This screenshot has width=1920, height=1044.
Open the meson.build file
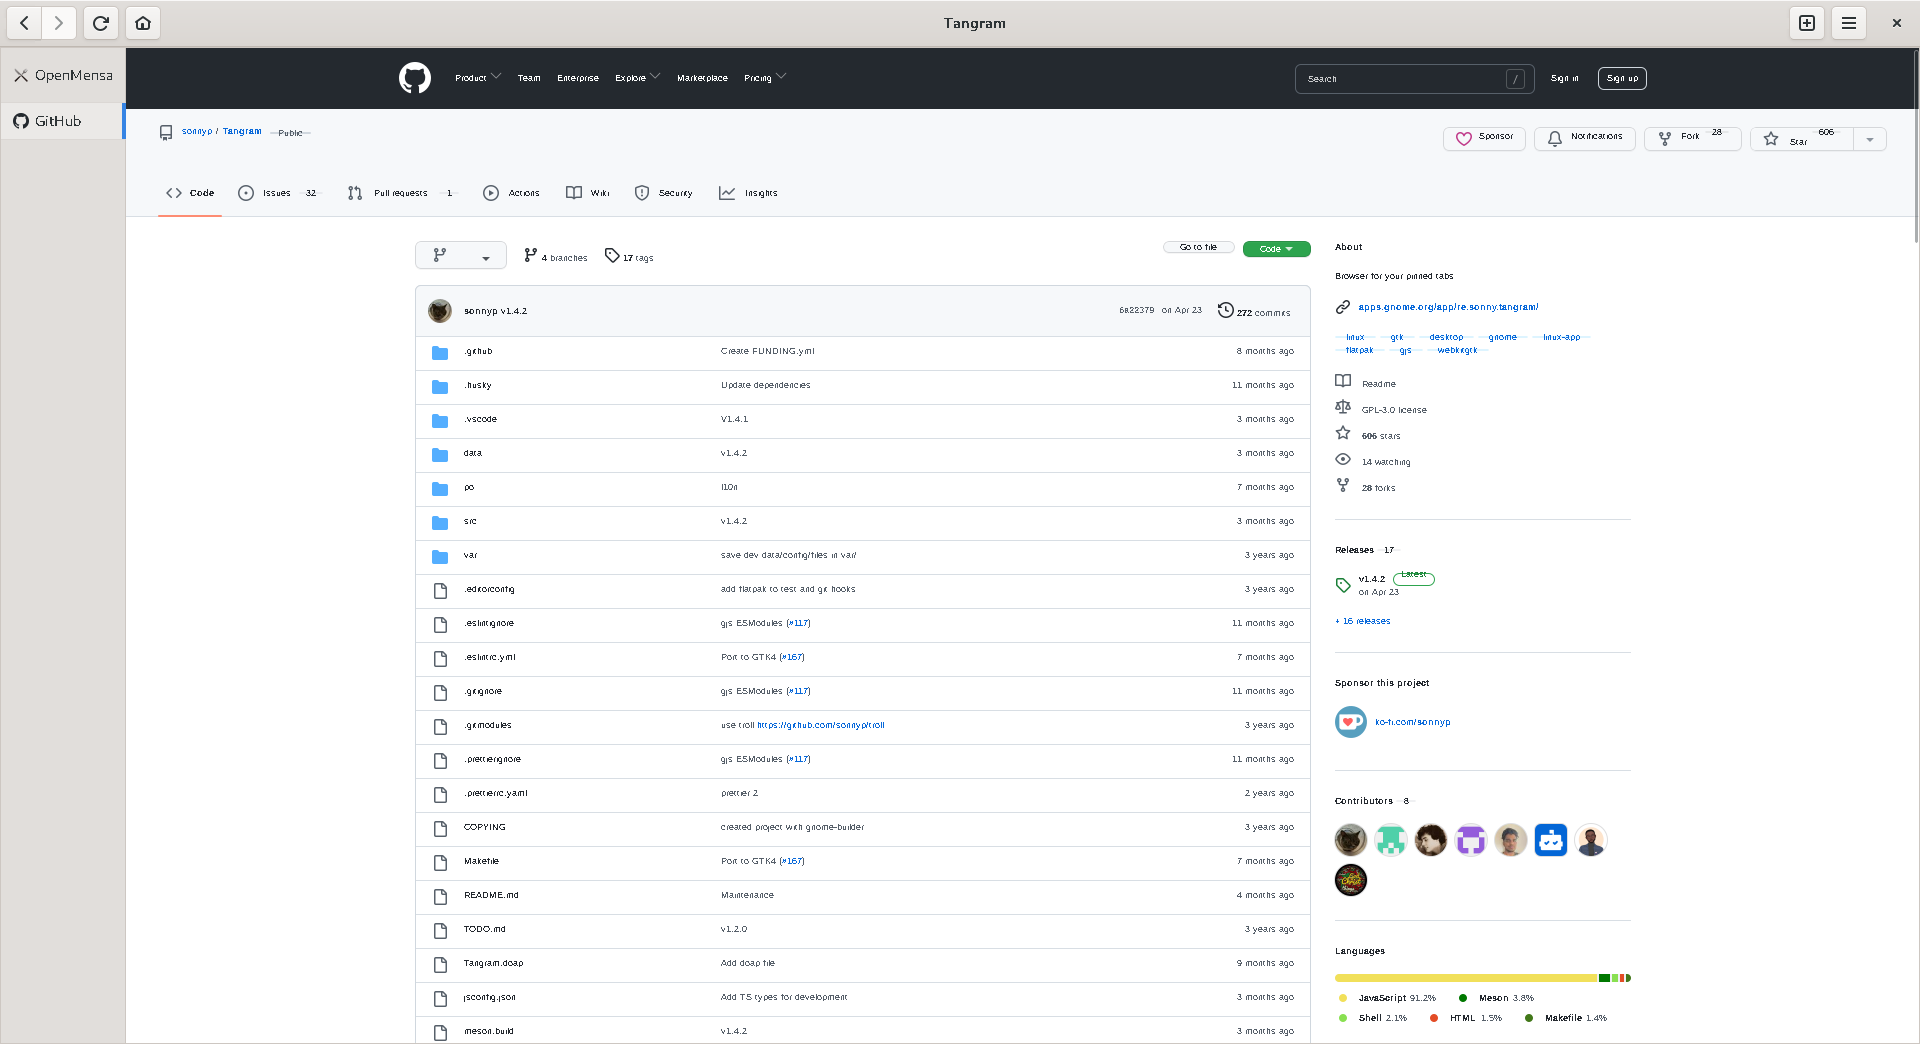click(x=489, y=1031)
